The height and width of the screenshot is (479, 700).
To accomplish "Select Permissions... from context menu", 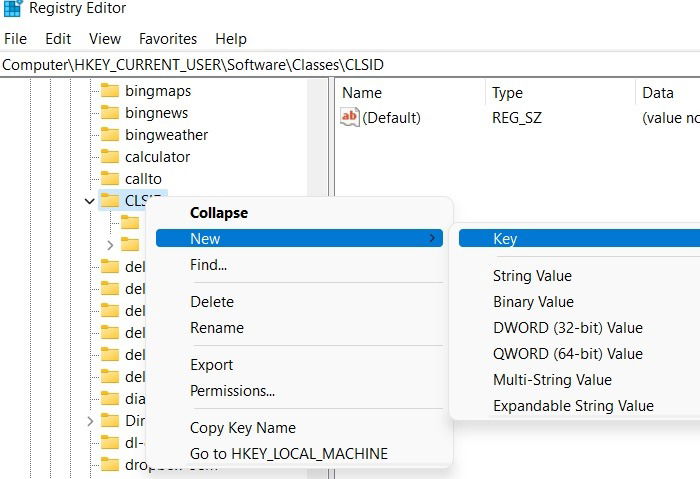I will [232, 391].
